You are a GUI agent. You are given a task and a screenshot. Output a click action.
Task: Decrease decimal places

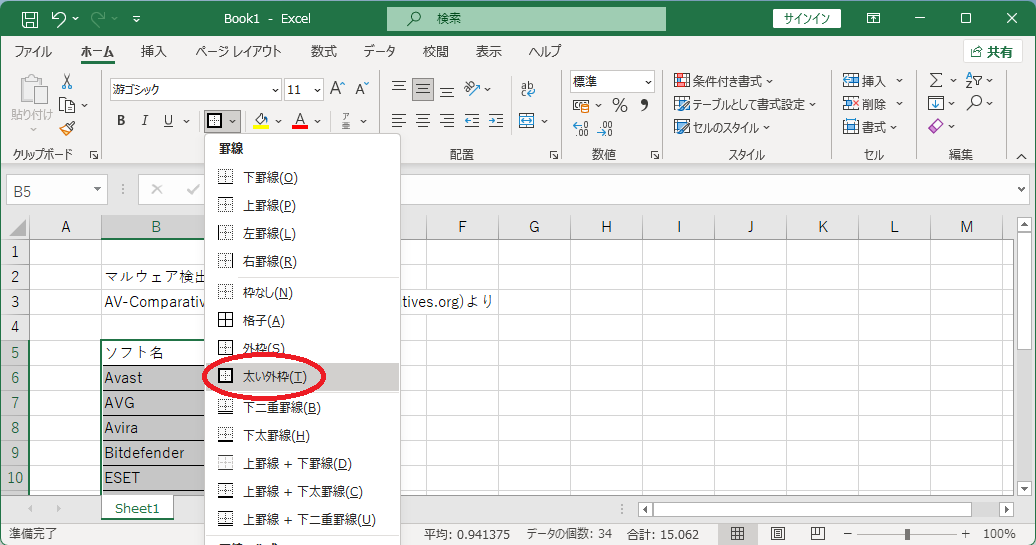click(x=605, y=128)
